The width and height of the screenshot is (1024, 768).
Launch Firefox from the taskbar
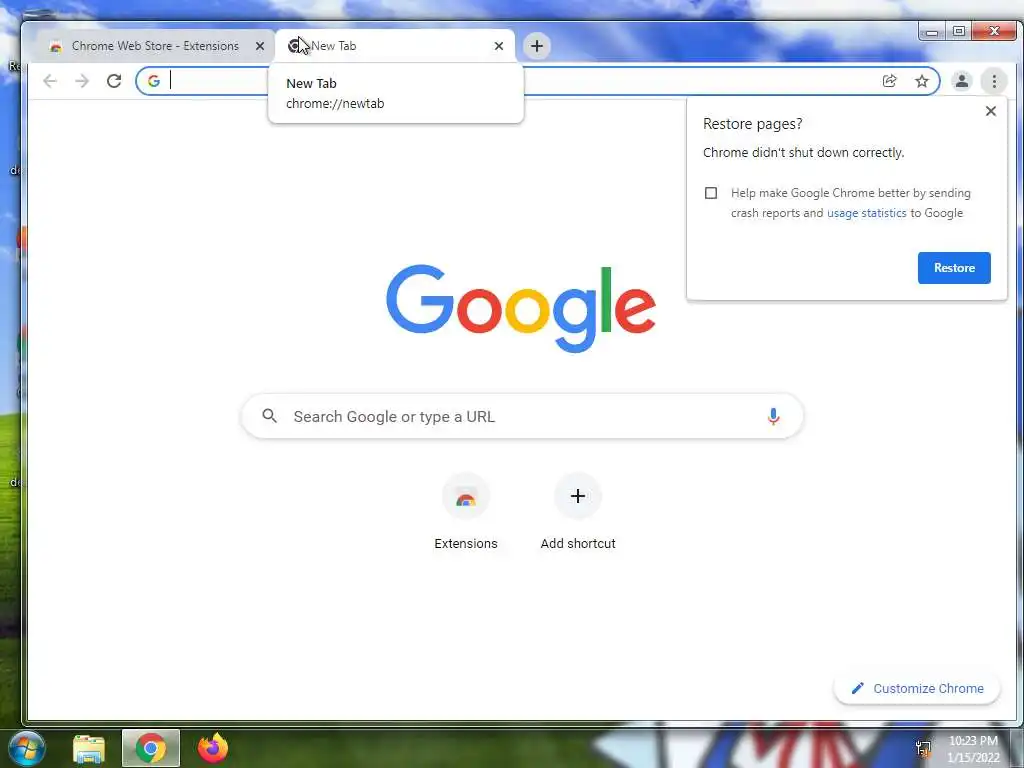(213, 748)
